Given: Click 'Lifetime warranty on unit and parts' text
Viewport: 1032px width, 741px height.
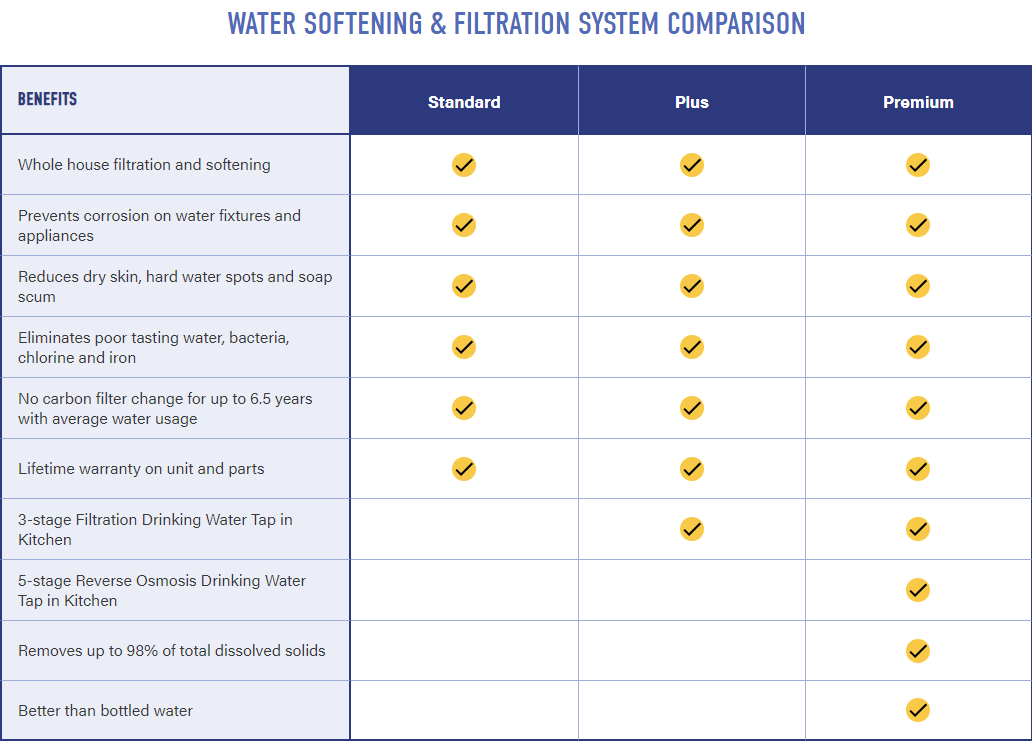Looking at the screenshot, I should pyautogui.click(x=141, y=469).
